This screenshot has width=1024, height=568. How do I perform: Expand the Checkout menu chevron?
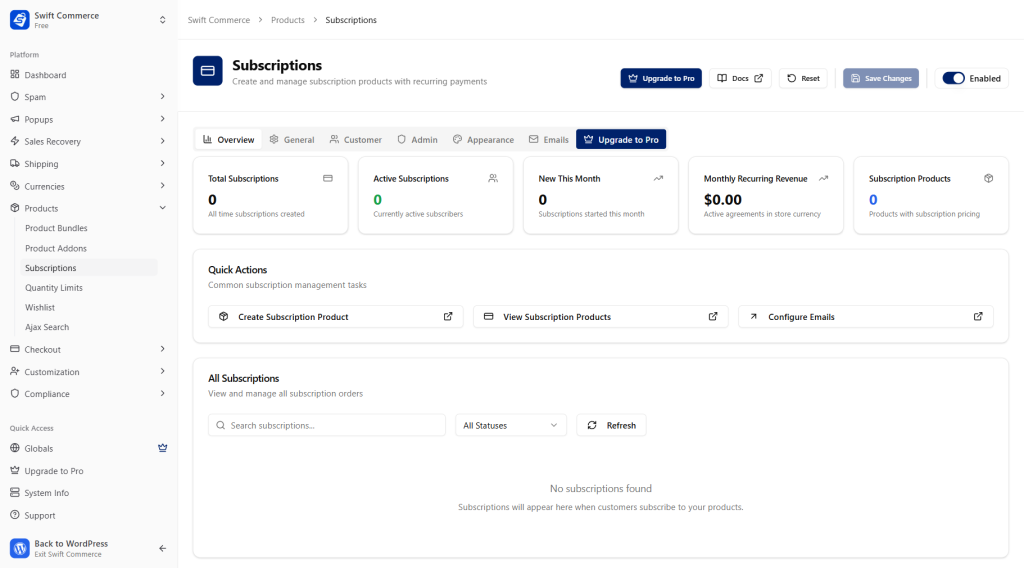pyautogui.click(x=163, y=349)
